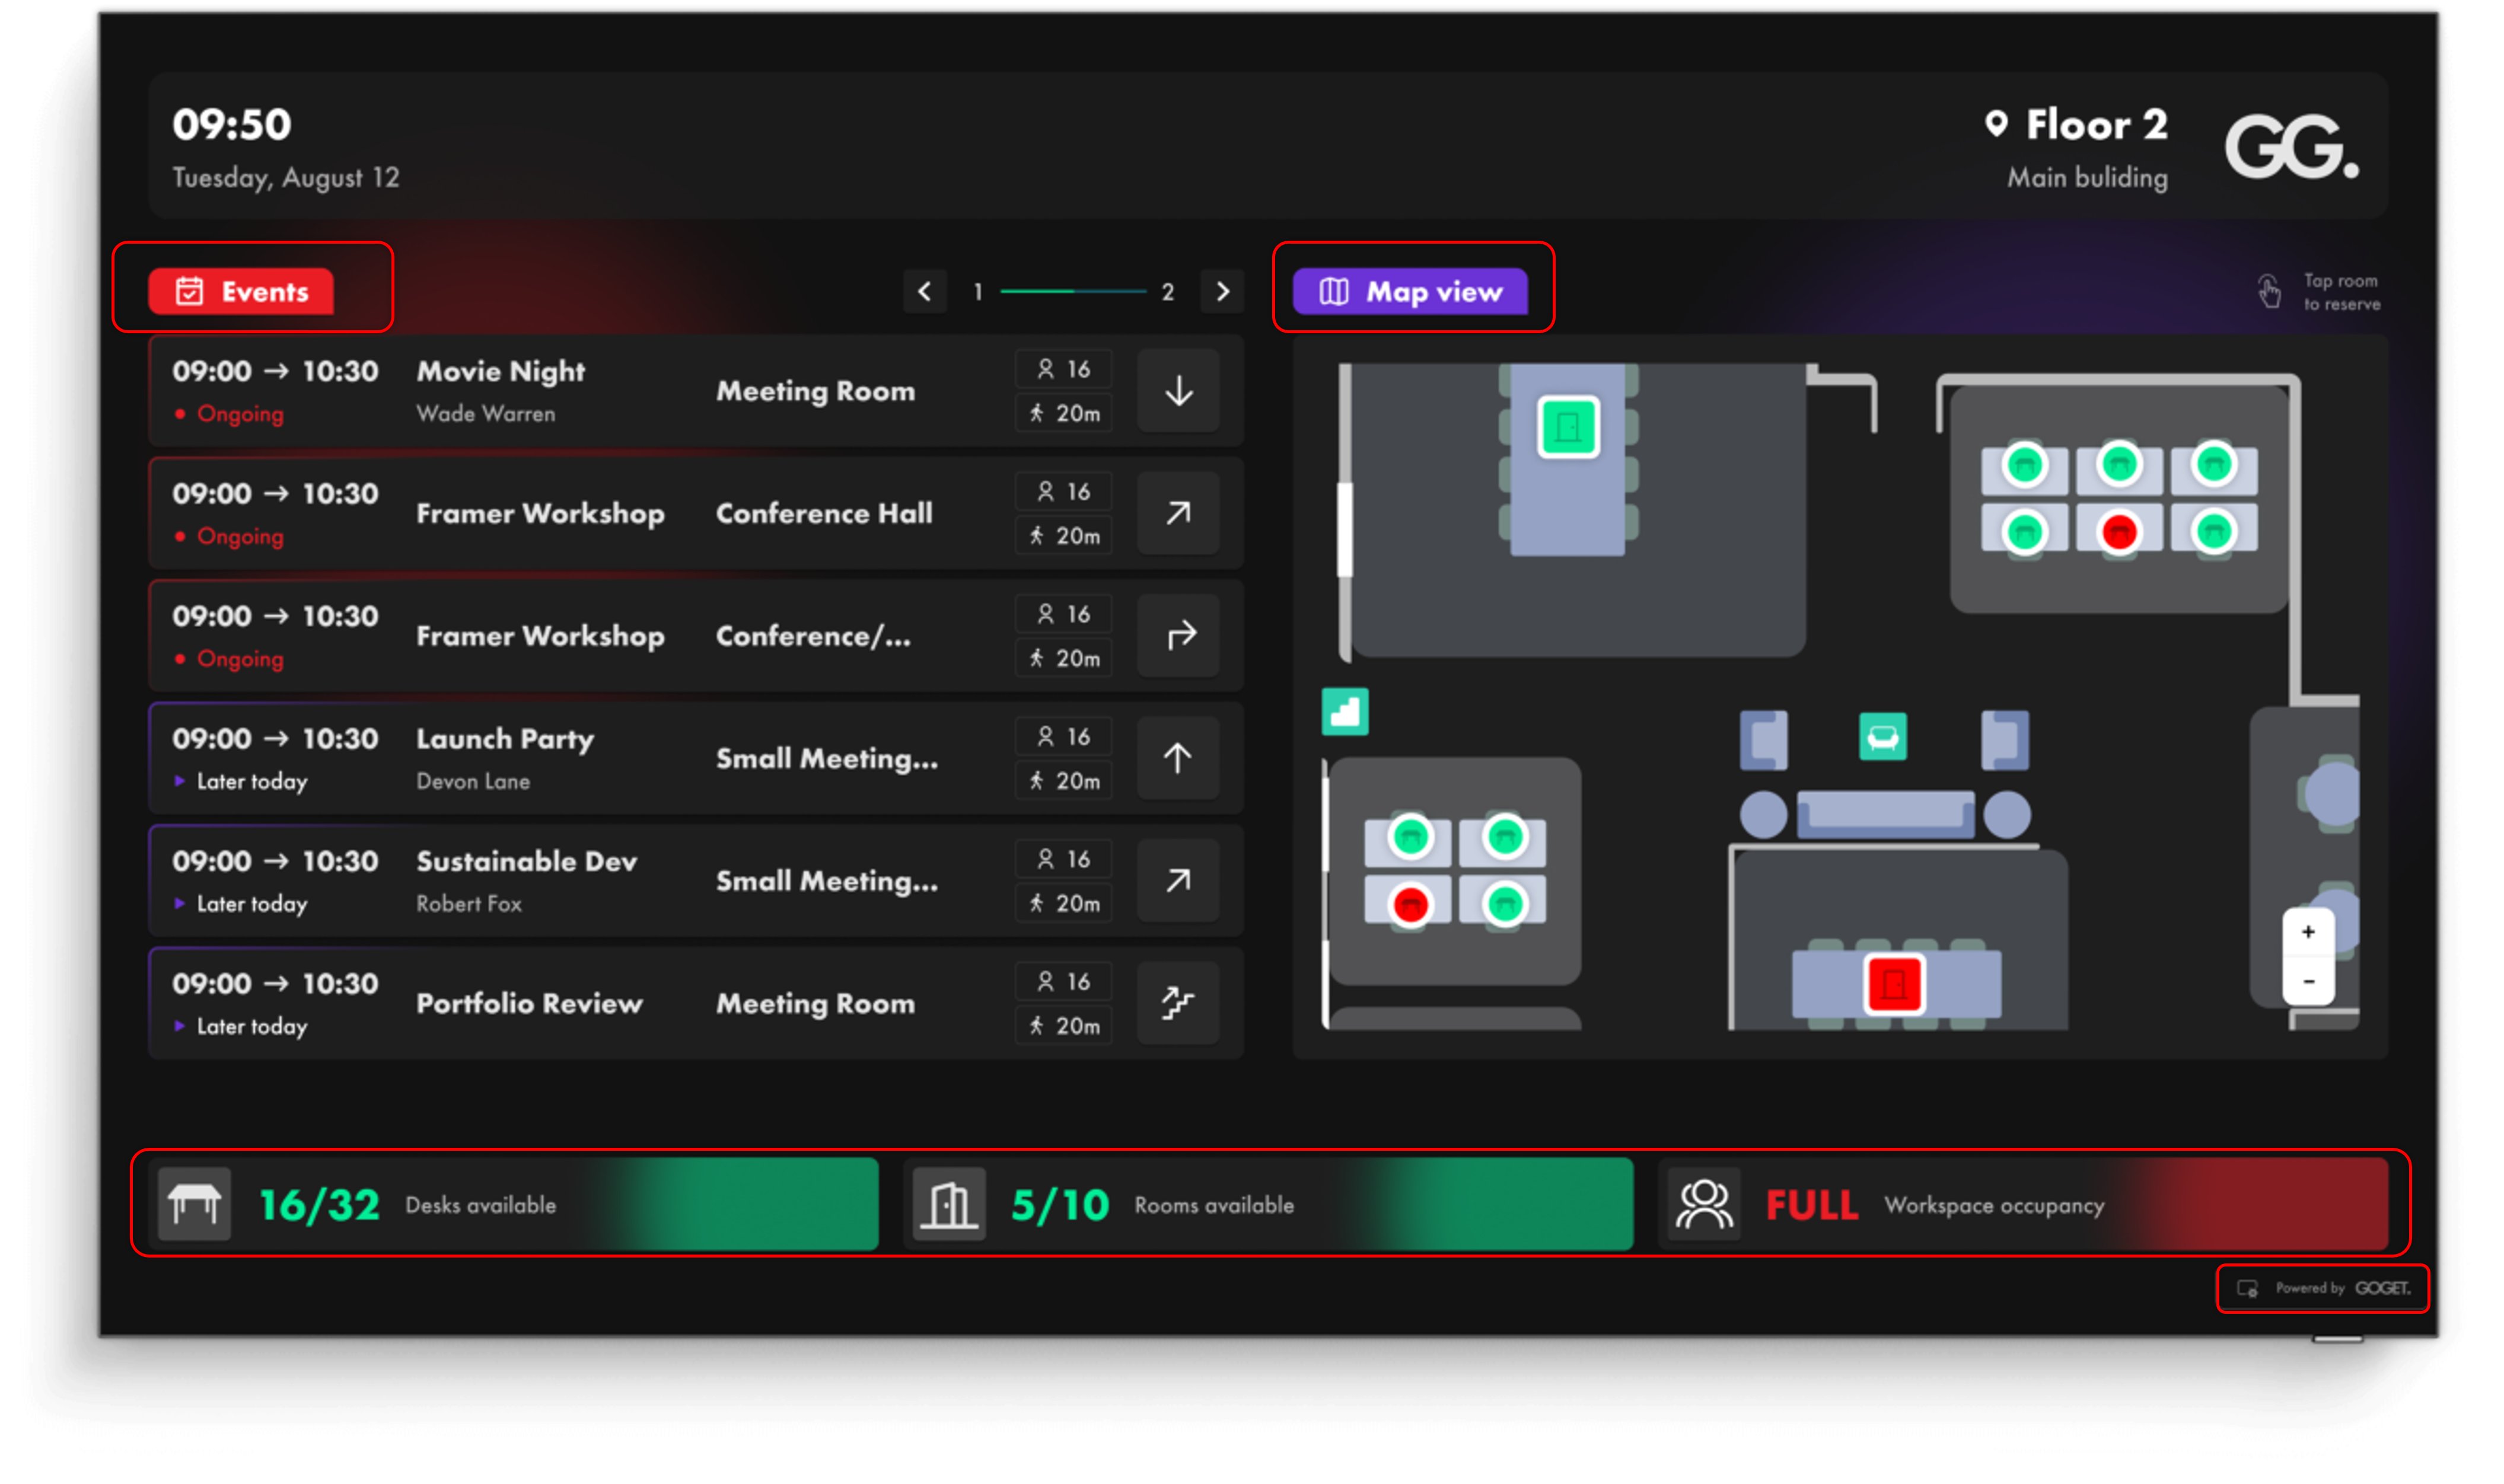2504x1484 pixels.
Task: Click turn-right arrow for Framer Workshop Conference/...
Action: [x=1179, y=636]
